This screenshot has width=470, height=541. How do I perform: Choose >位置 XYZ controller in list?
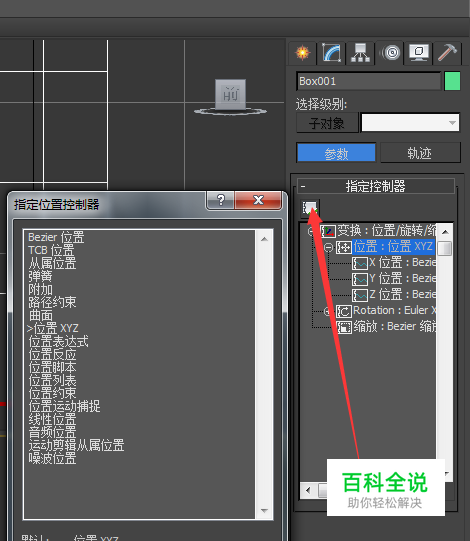pos(53,328)
